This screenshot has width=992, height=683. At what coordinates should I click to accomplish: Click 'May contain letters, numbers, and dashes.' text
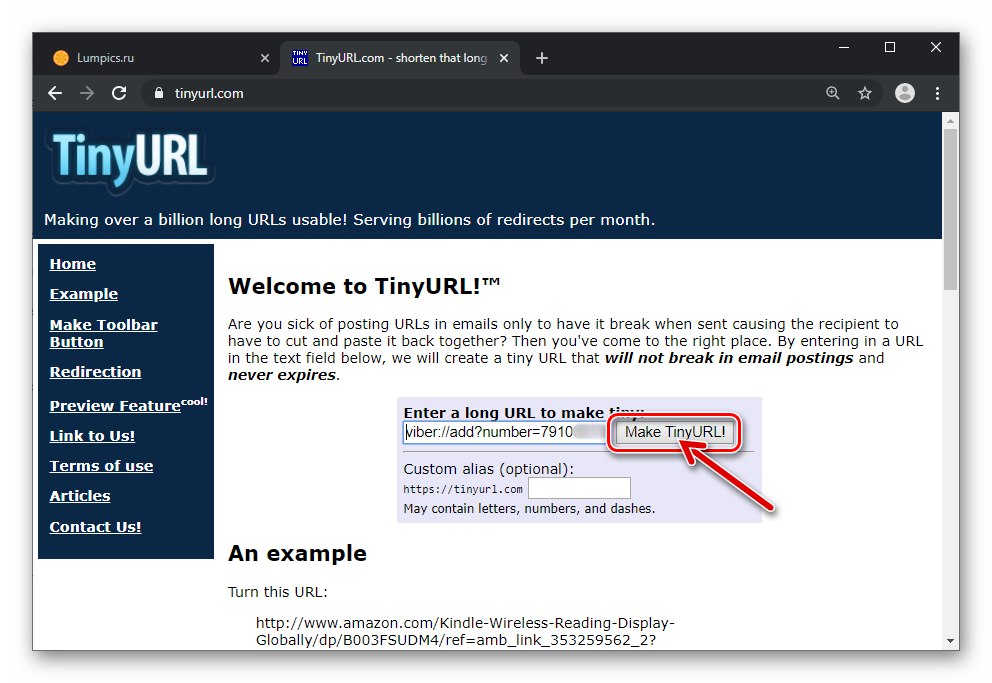click(x=529, y=508)
